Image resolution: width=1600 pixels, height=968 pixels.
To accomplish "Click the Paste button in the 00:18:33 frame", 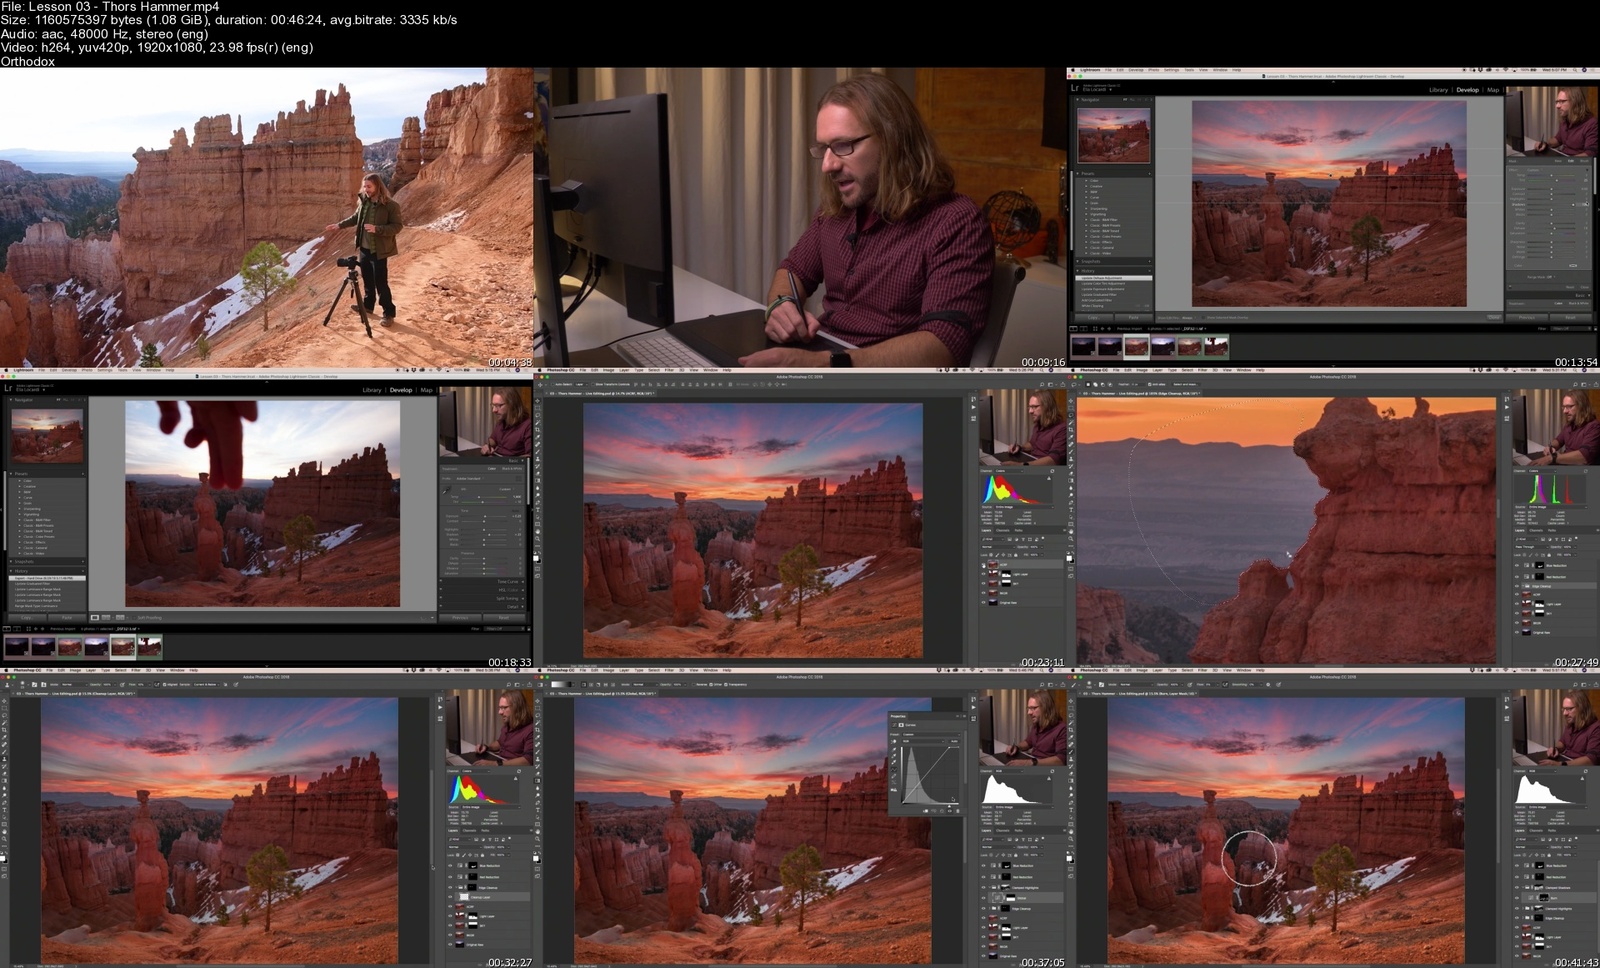I will tap(67, 618).
